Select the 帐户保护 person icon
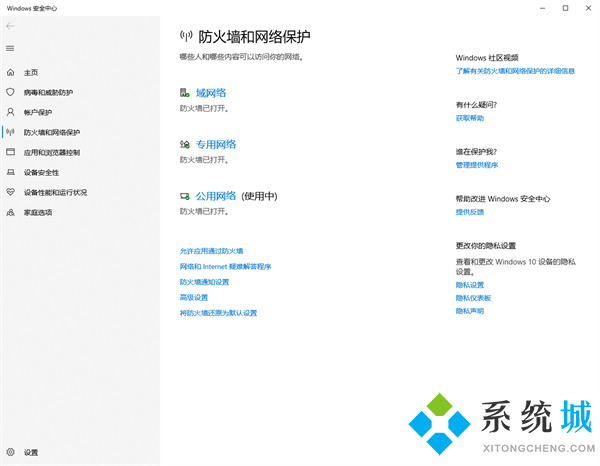The image size is (600, 466). 11,112
